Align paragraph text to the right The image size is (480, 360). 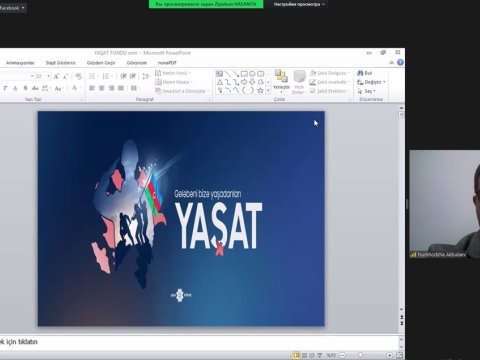coord(111,88)
